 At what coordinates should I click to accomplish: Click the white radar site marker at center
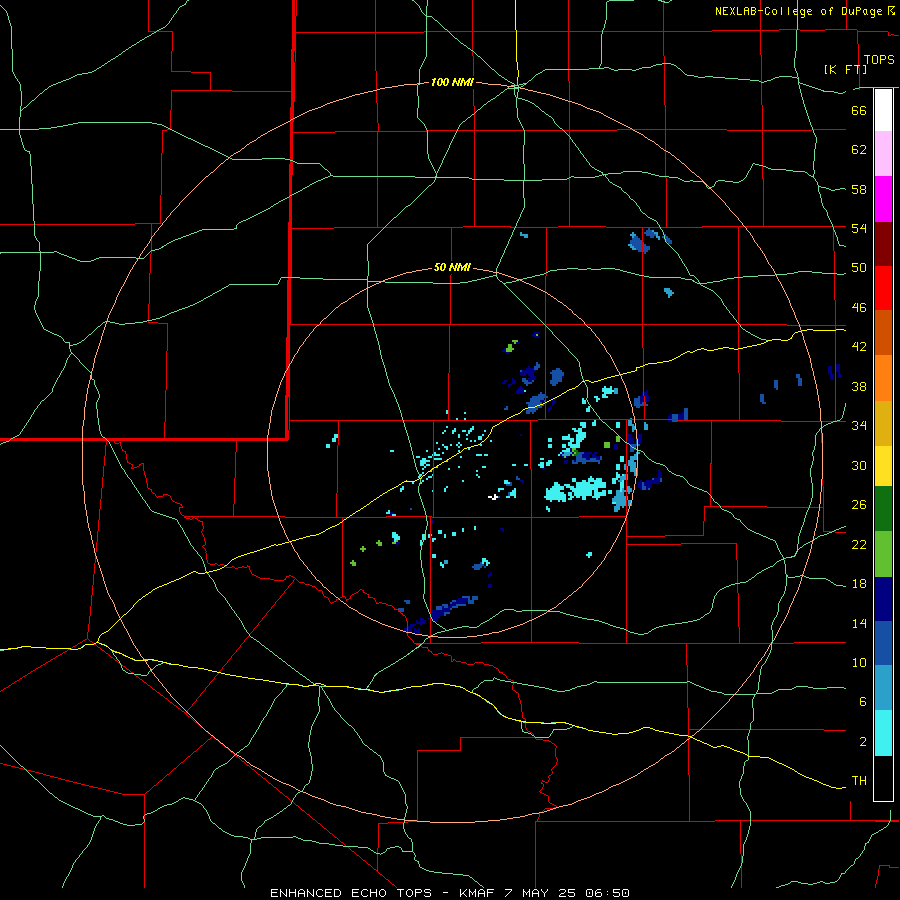493,497
